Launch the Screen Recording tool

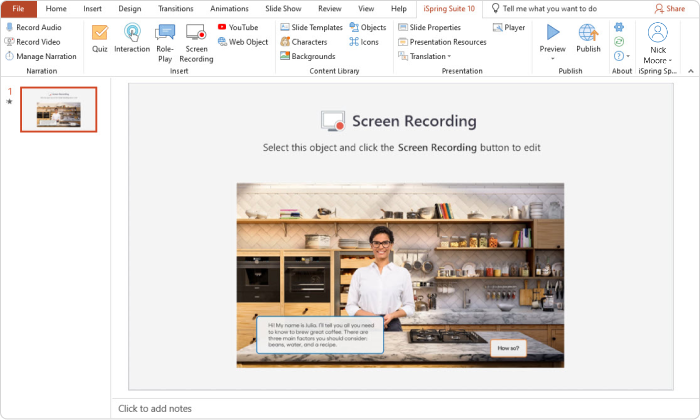point(196,43)
